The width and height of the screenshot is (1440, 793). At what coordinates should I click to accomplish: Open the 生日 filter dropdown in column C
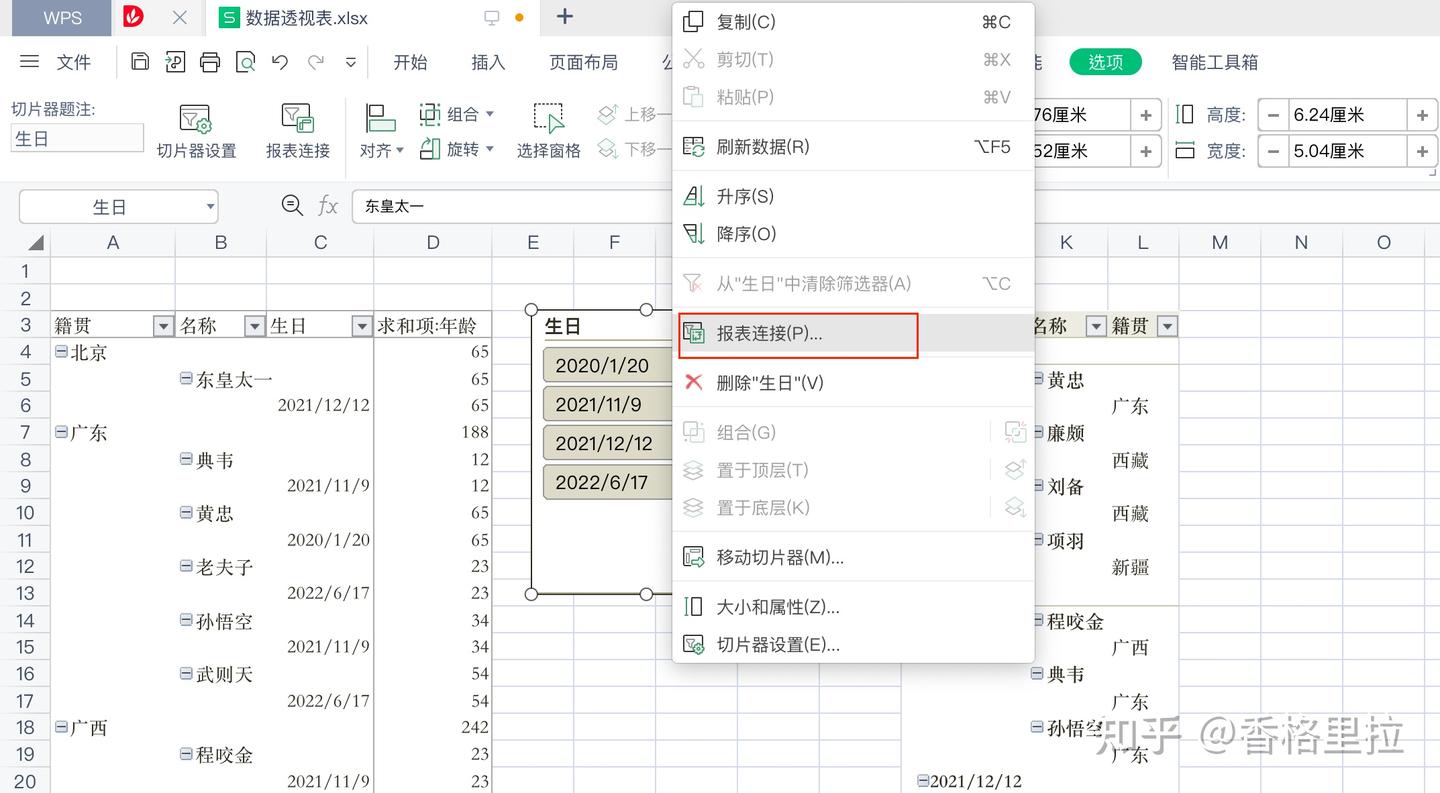click(x=361, y=326)
